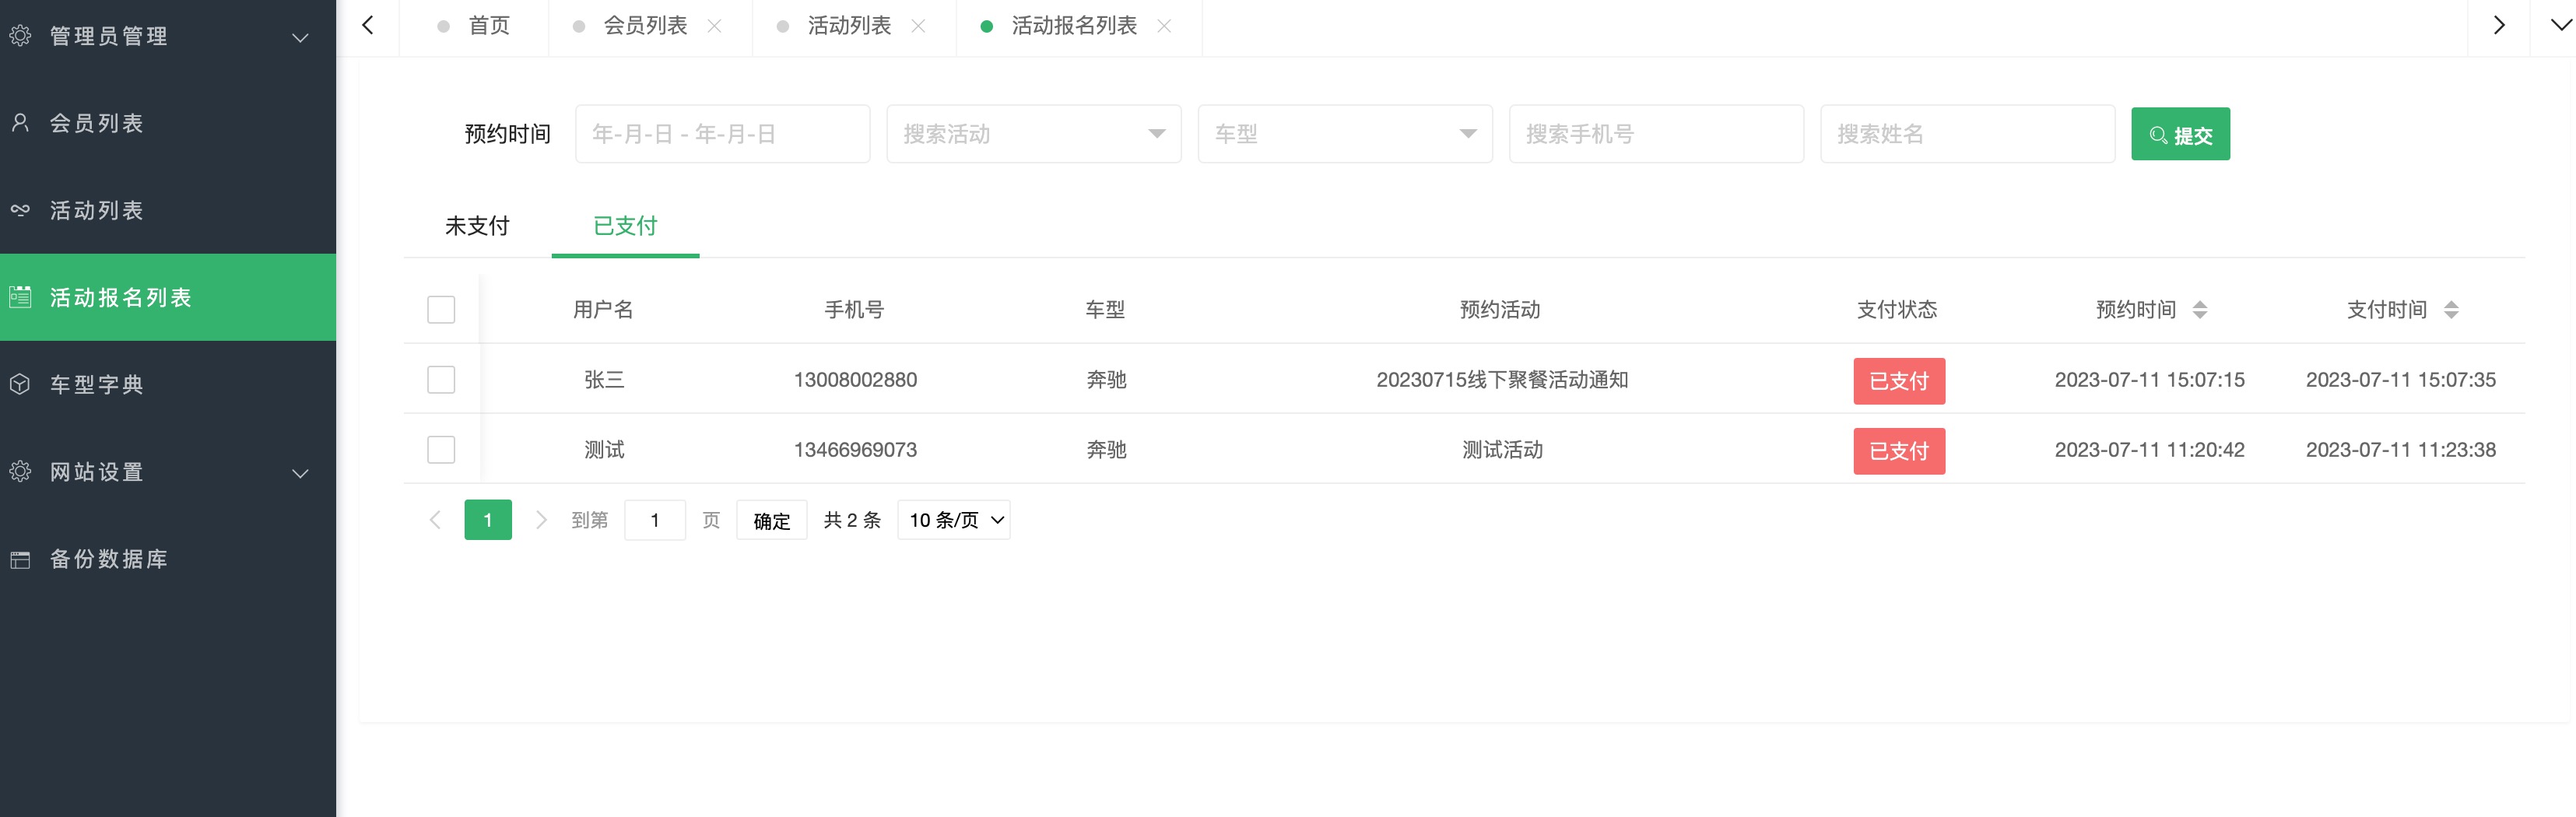Image resolution: width=2576 pixels, height=817 pixels.
Task: Click the 测试活动 activity cell
Action: (1502, 450)
